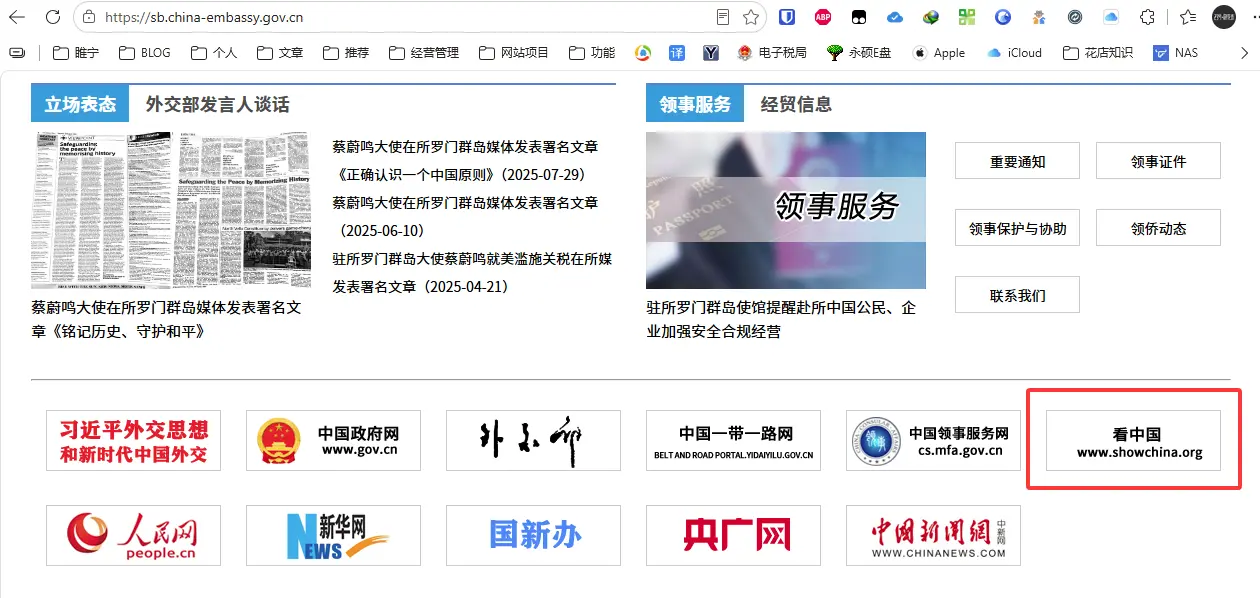Open the 新华网 banner
1260x598 pixels.
pos(333,535)
